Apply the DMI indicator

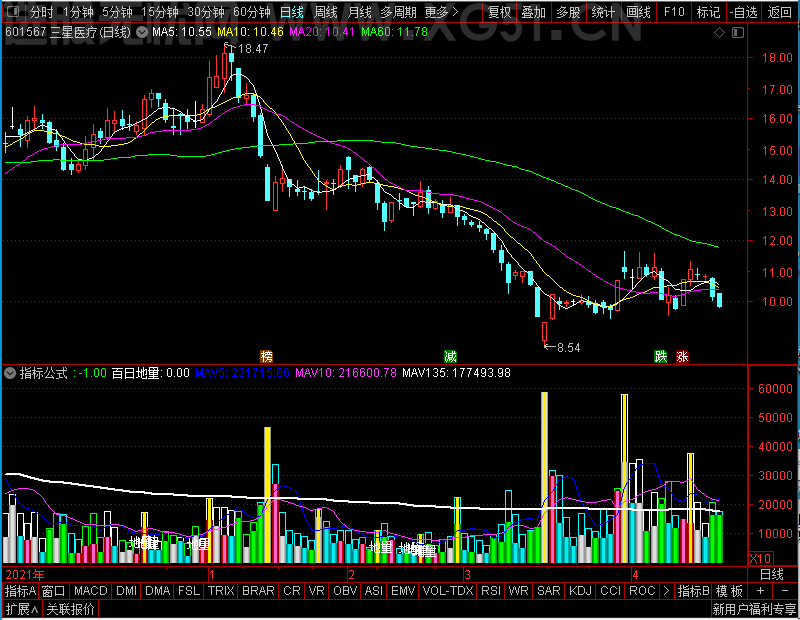click(x=127, y=591)
